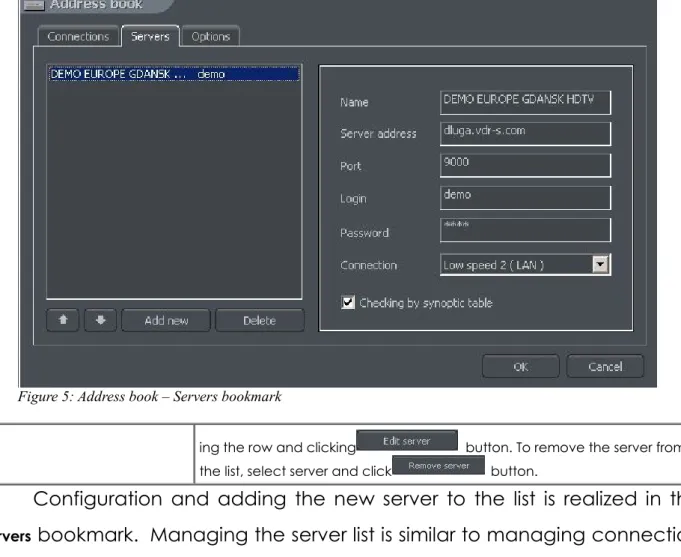Click the Password label text
681x557 pixels.
[364, 233]
